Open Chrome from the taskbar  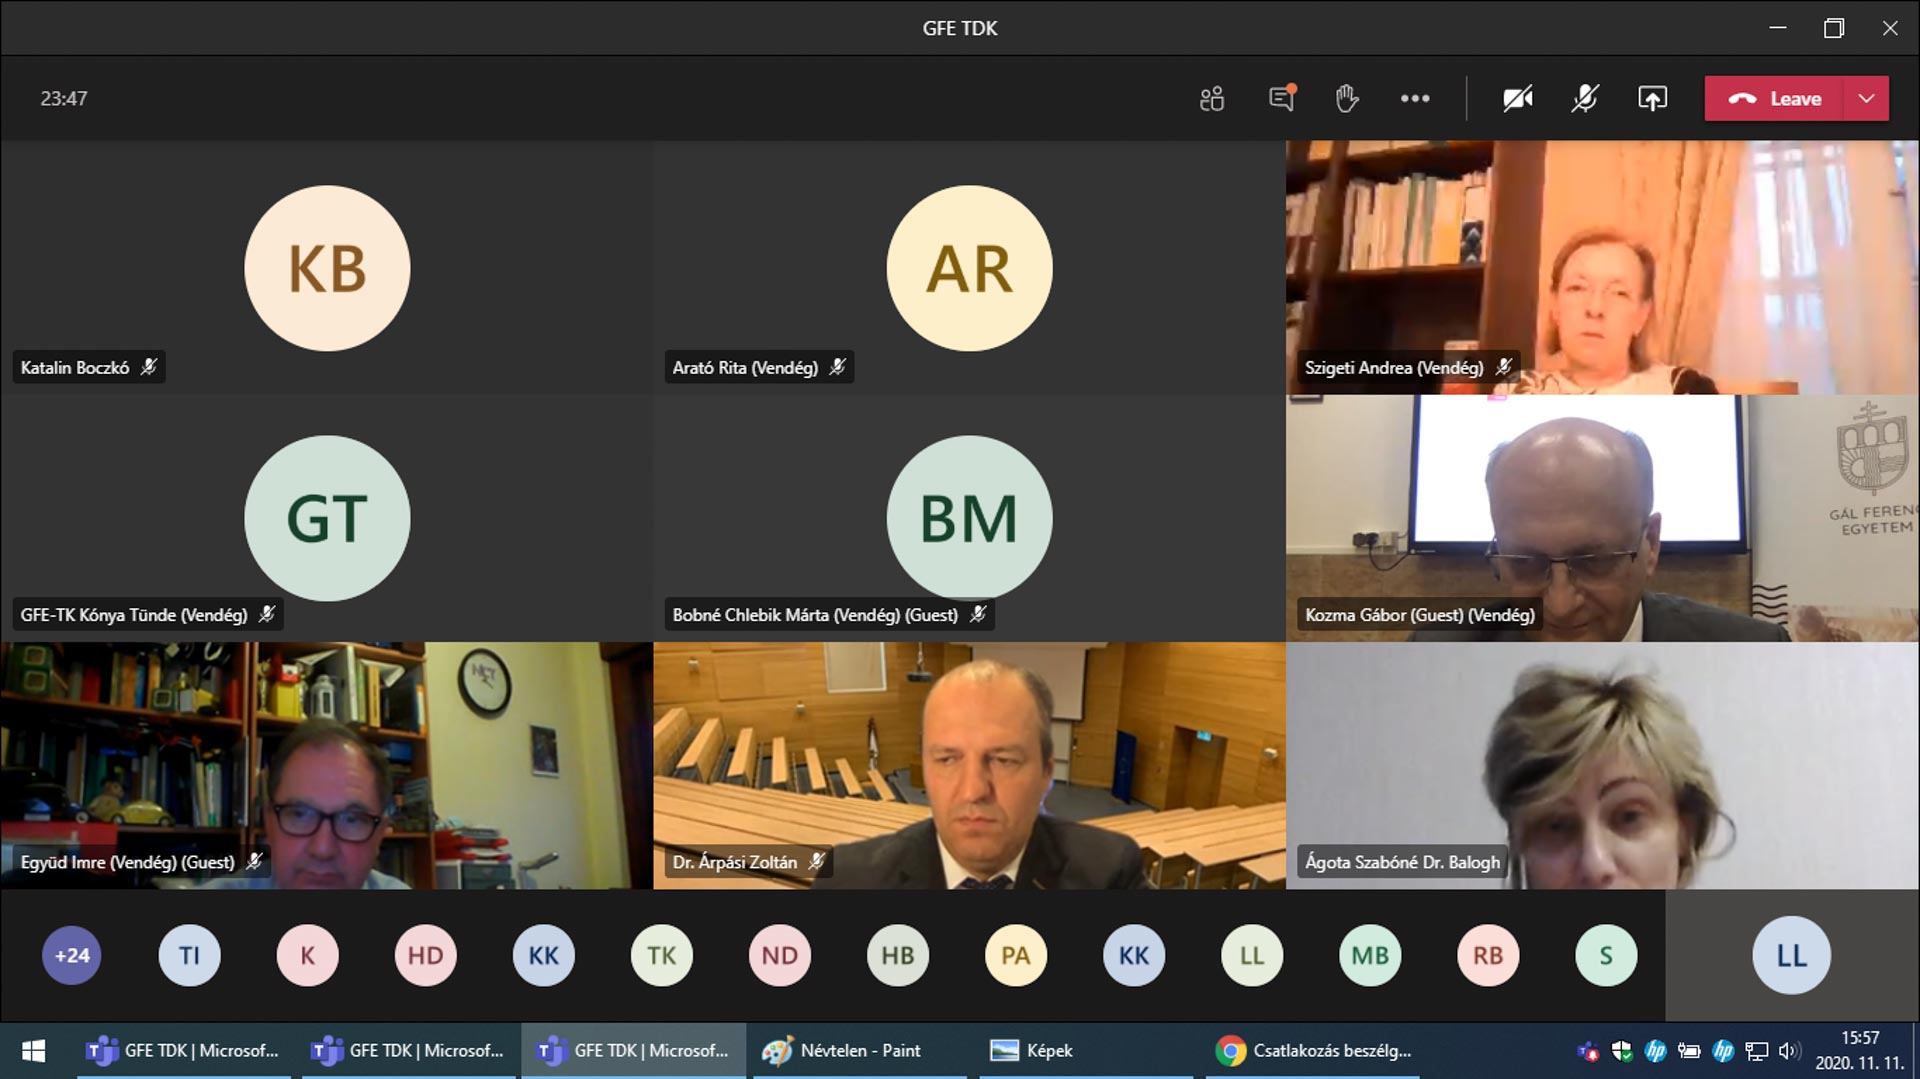(x=1312, y=1050)
